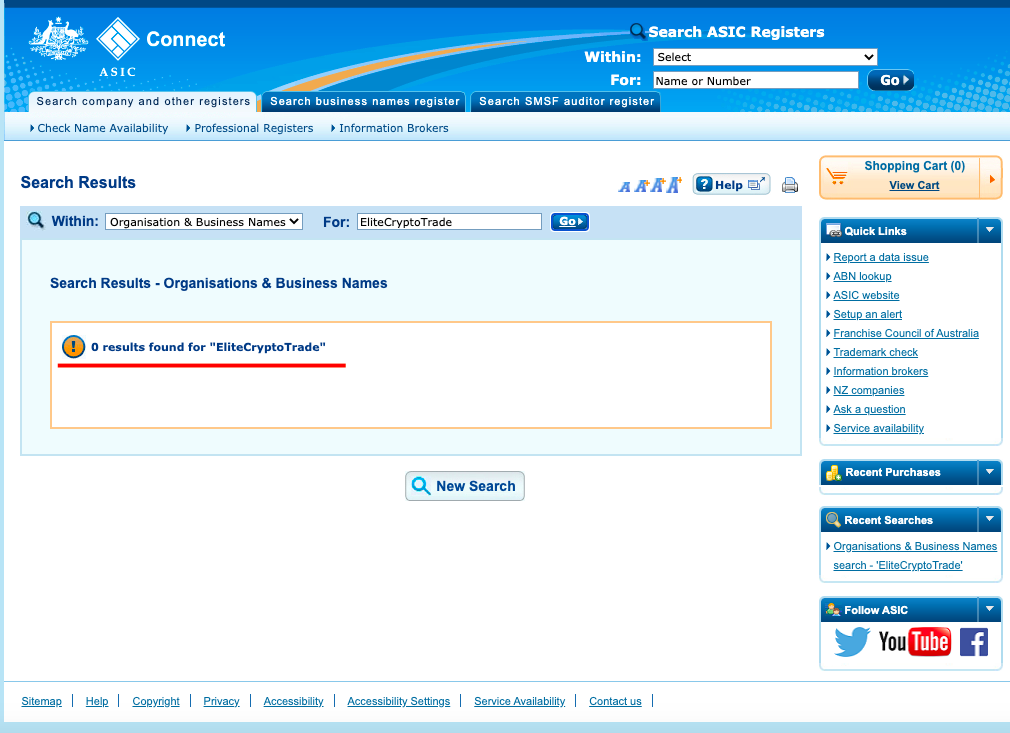Click the Australian coat of arms emblem
Screen dimensions: 1010x733
(x=58, y=39)
